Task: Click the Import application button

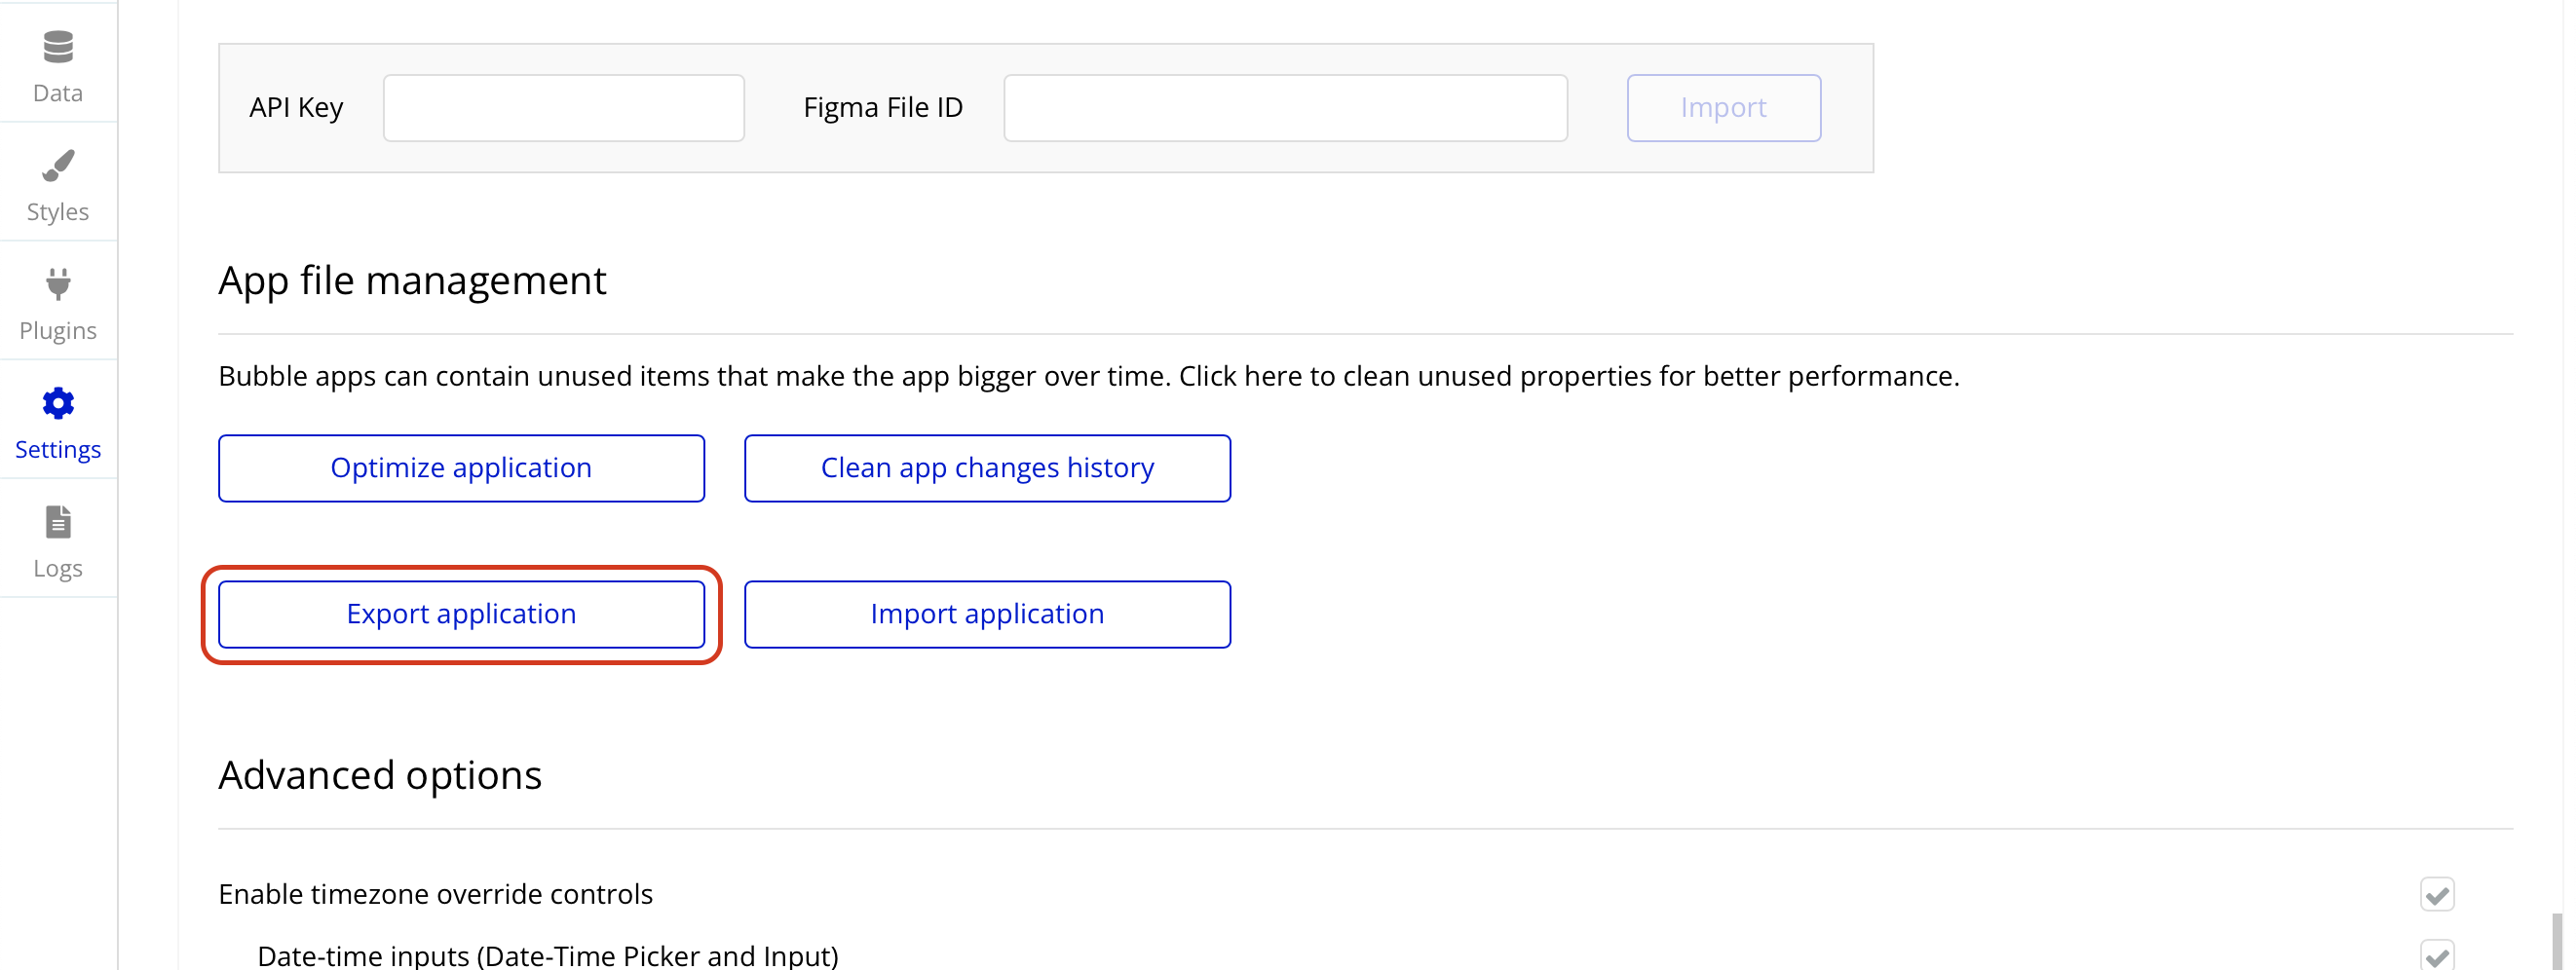Action: coord(987,614)
